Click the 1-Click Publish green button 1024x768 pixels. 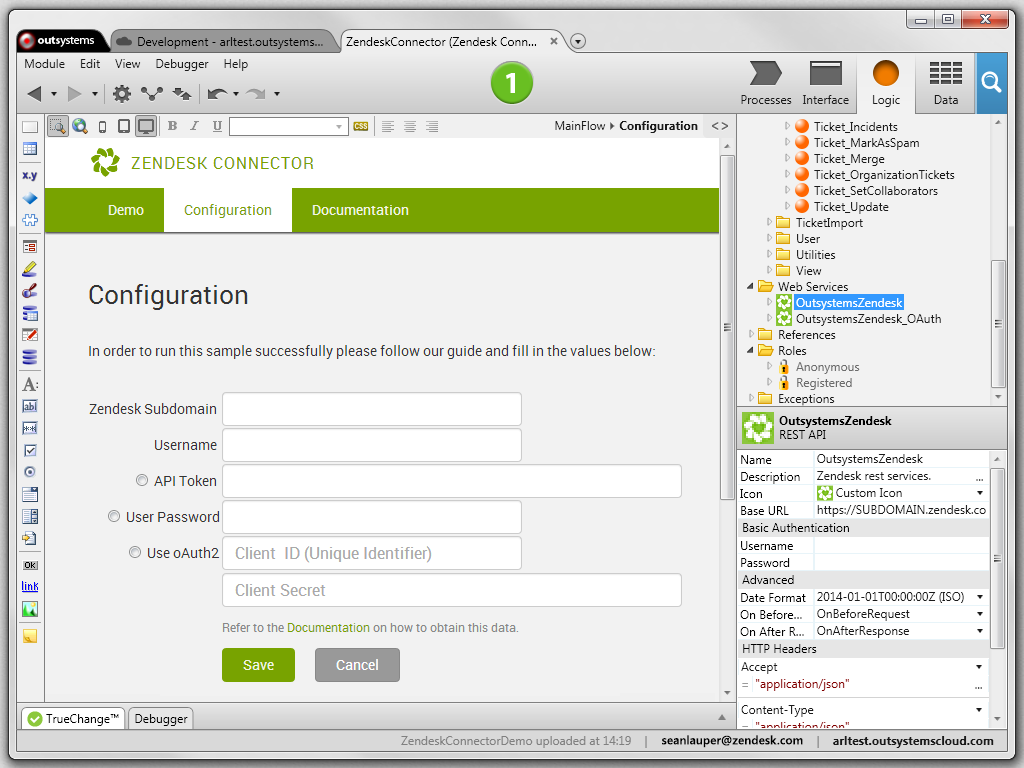(511, 83)
